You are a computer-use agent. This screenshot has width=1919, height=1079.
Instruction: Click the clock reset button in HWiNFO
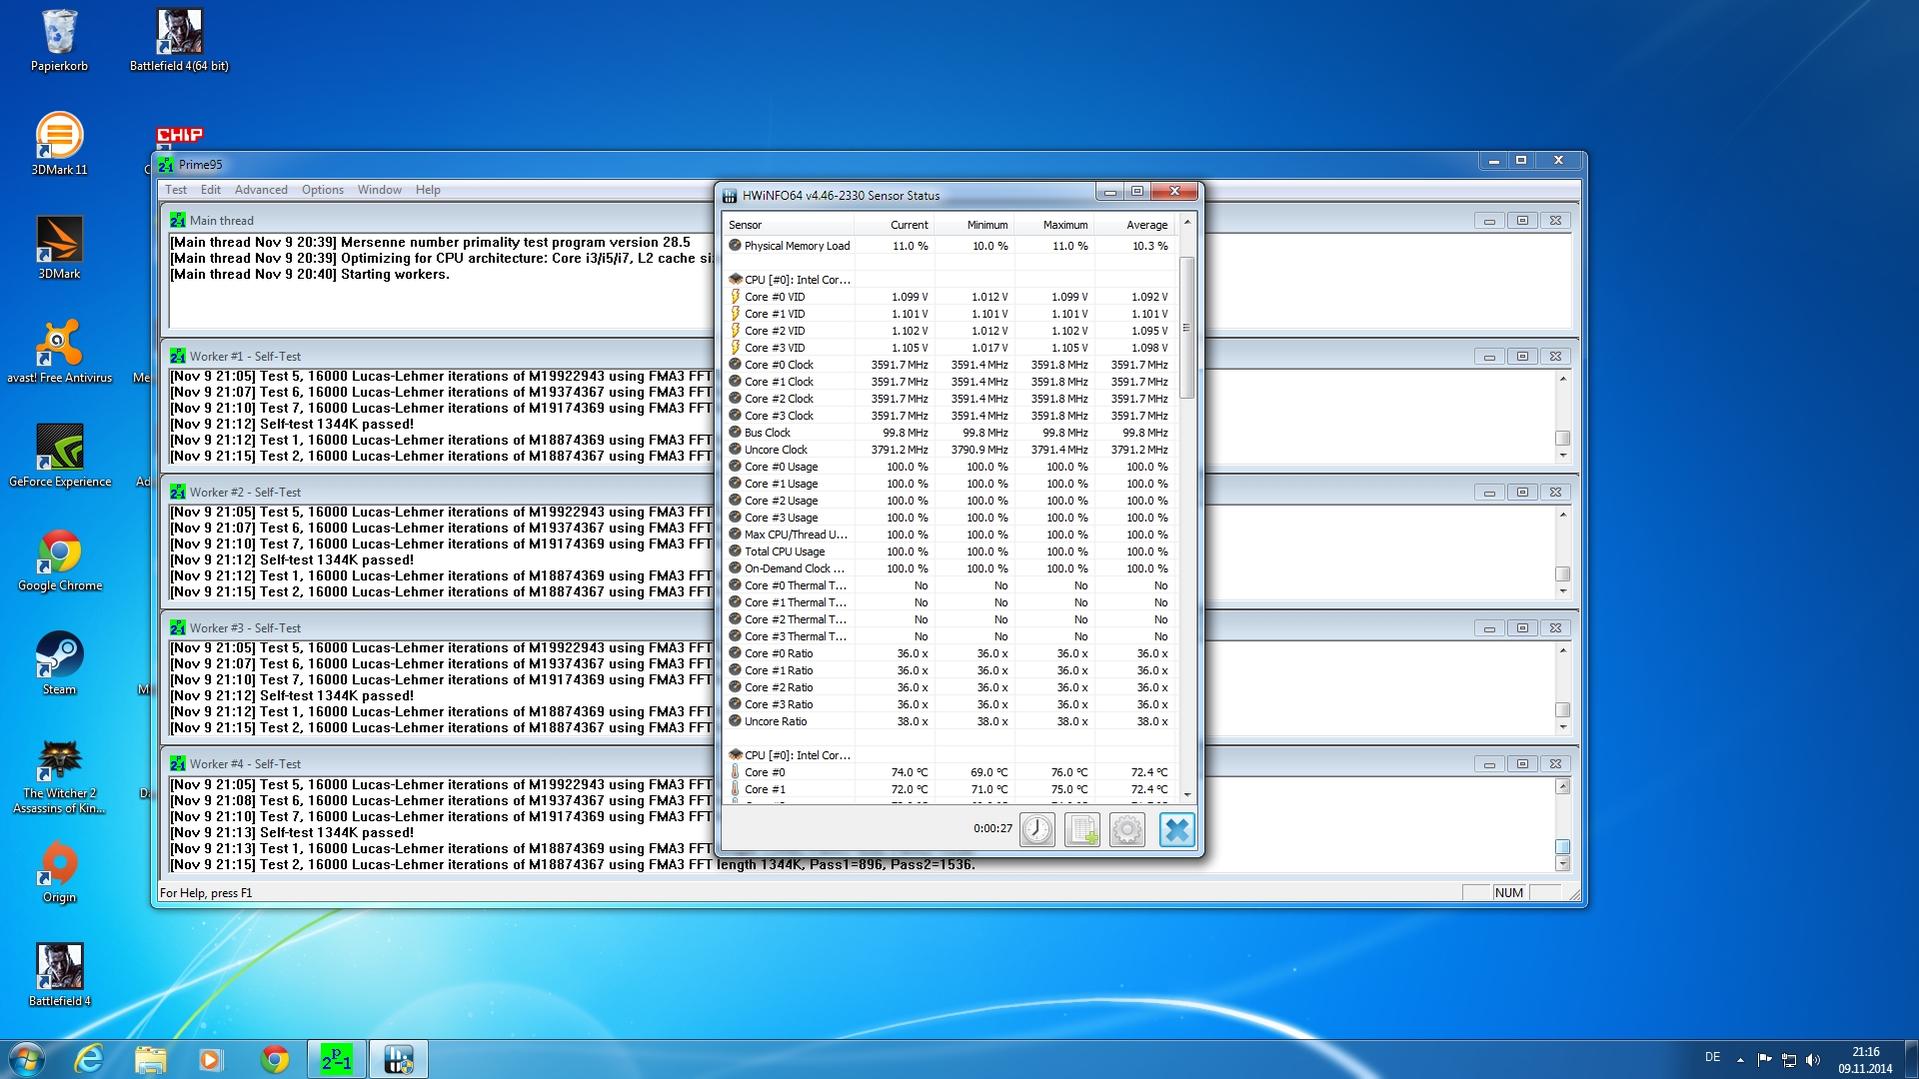[x=1037, y=829]
